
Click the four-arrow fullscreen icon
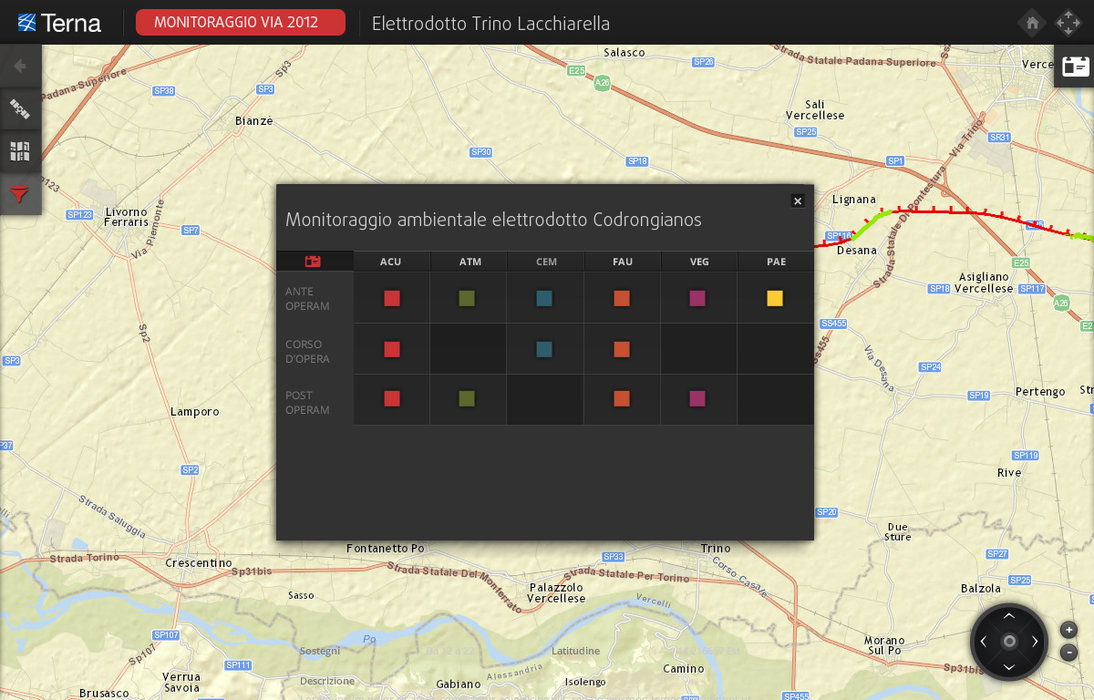coord(1068,23)
